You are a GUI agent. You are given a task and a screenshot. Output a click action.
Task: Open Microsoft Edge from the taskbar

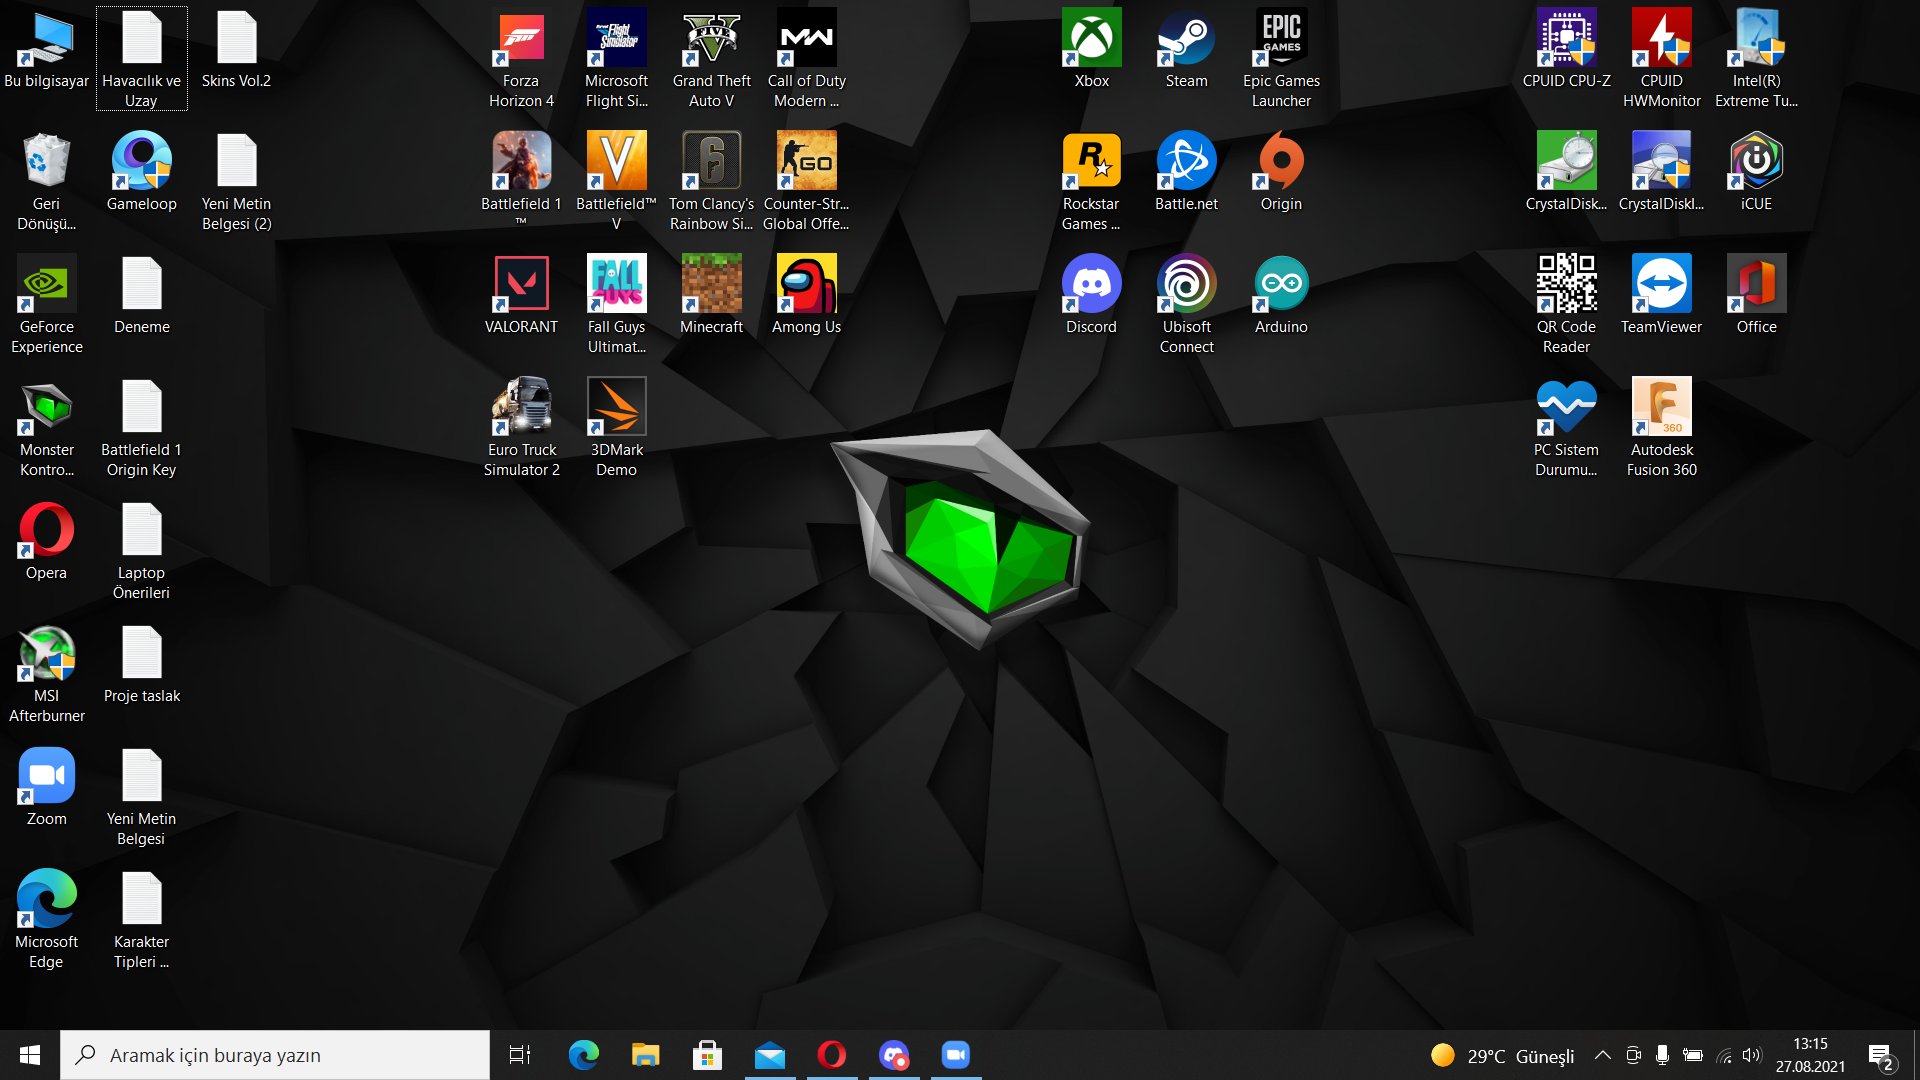(x=583, y=1054)
